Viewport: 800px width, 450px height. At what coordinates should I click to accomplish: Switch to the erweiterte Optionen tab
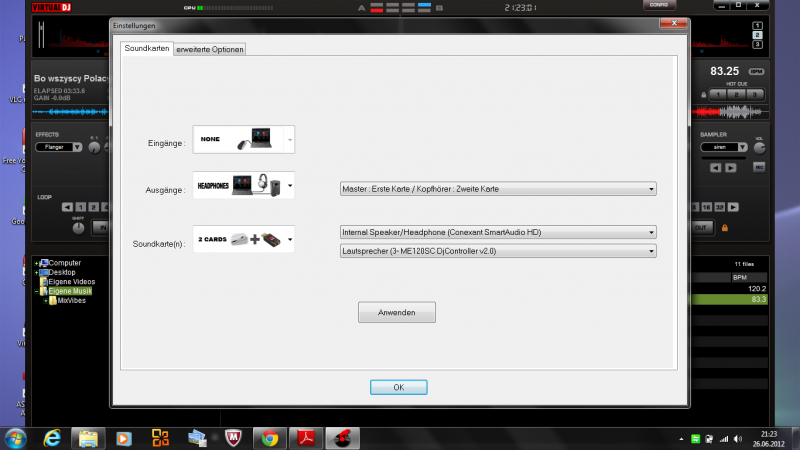[209, 49]
